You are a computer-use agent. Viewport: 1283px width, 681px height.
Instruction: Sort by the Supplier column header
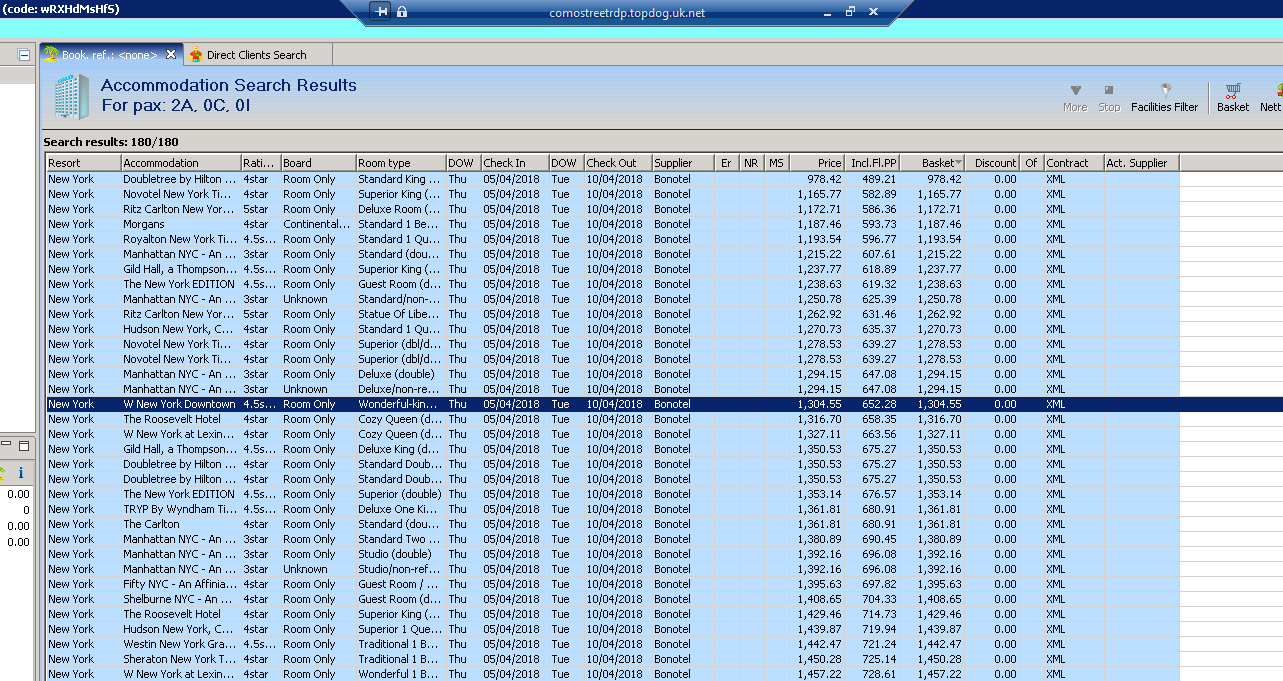click(683, 163)
